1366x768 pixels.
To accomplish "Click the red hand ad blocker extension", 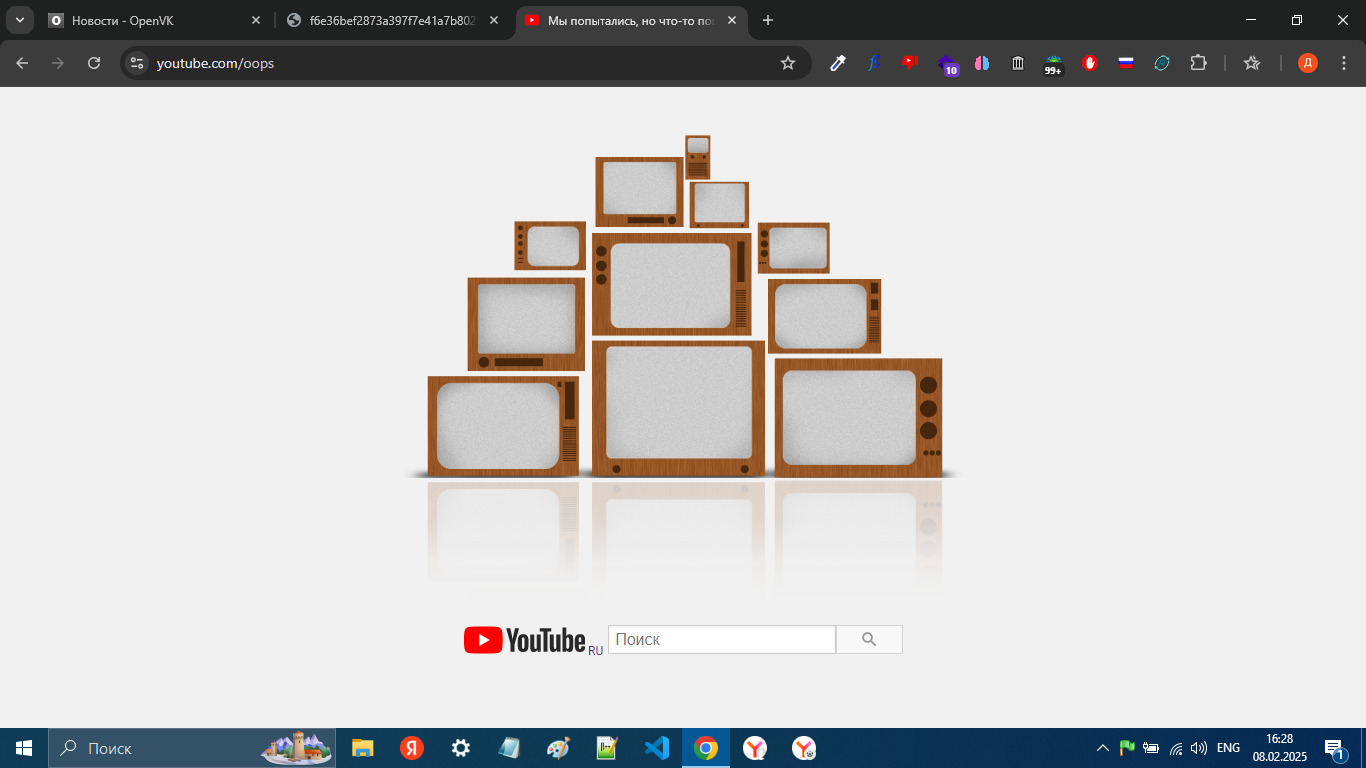I will point(1090,63).
